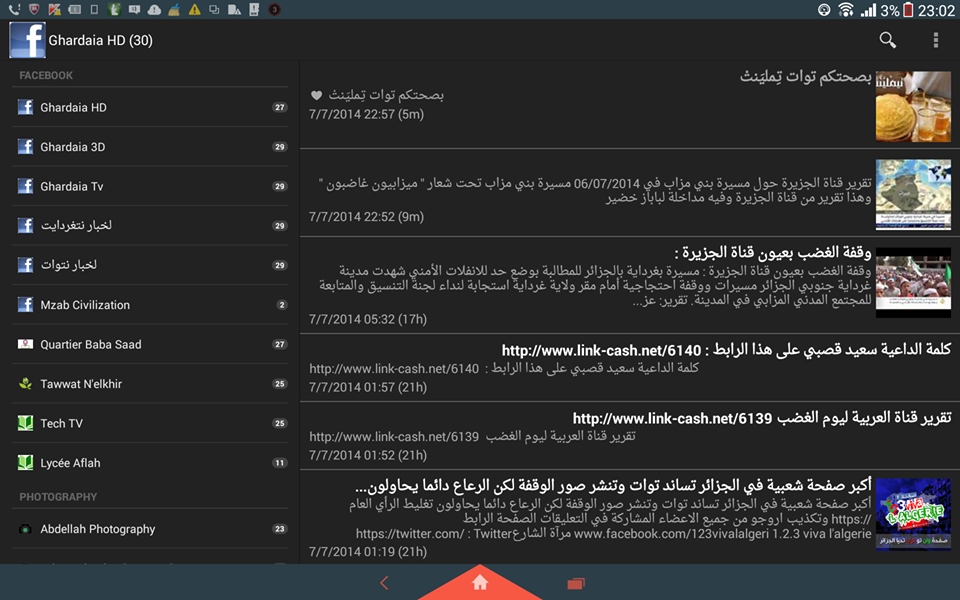
Task: Go back with the navigation arrow
Action: click(x=384, y=583)
